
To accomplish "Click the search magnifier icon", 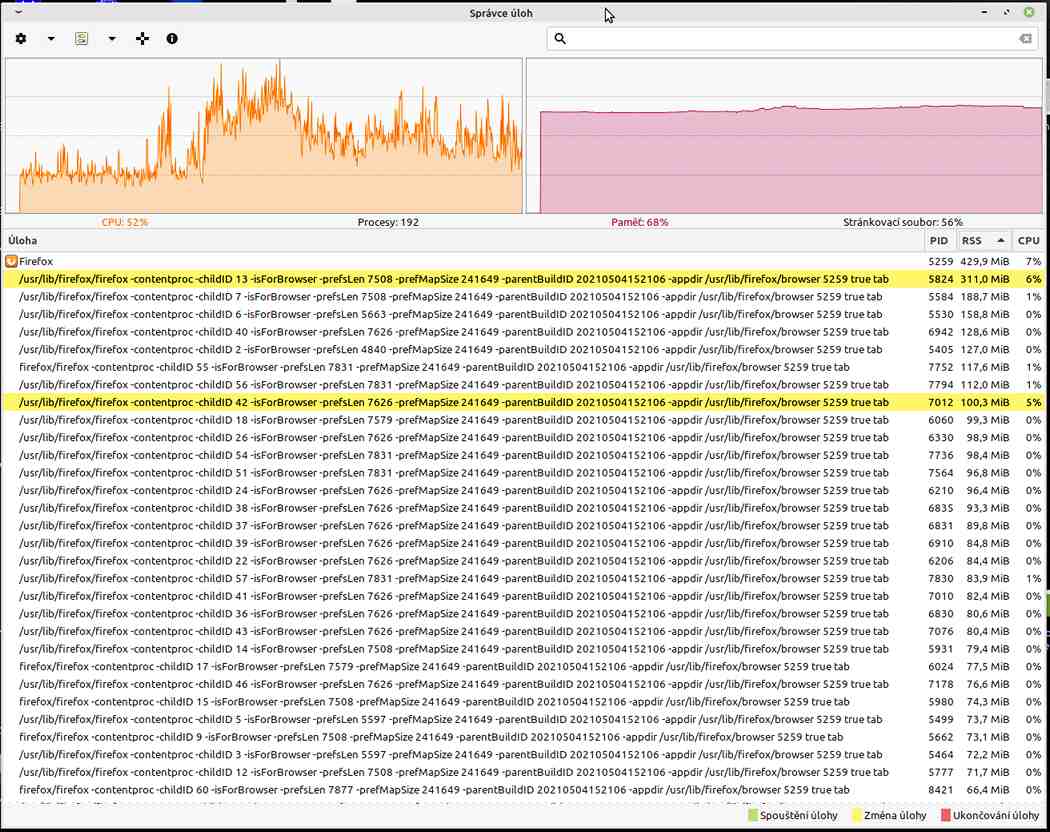I will (560, 38).
